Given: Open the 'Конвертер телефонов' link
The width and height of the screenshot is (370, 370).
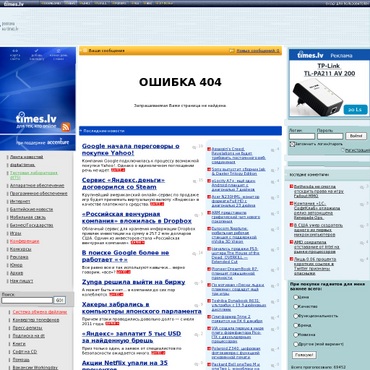Looking at the screenshot, I should point(36,320).
